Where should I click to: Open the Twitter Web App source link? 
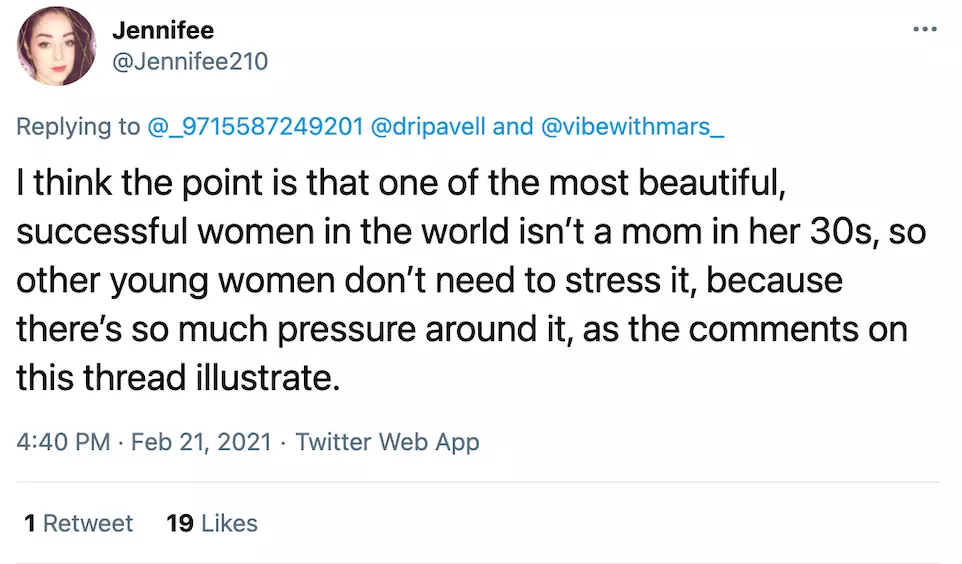tap(388, 442)
